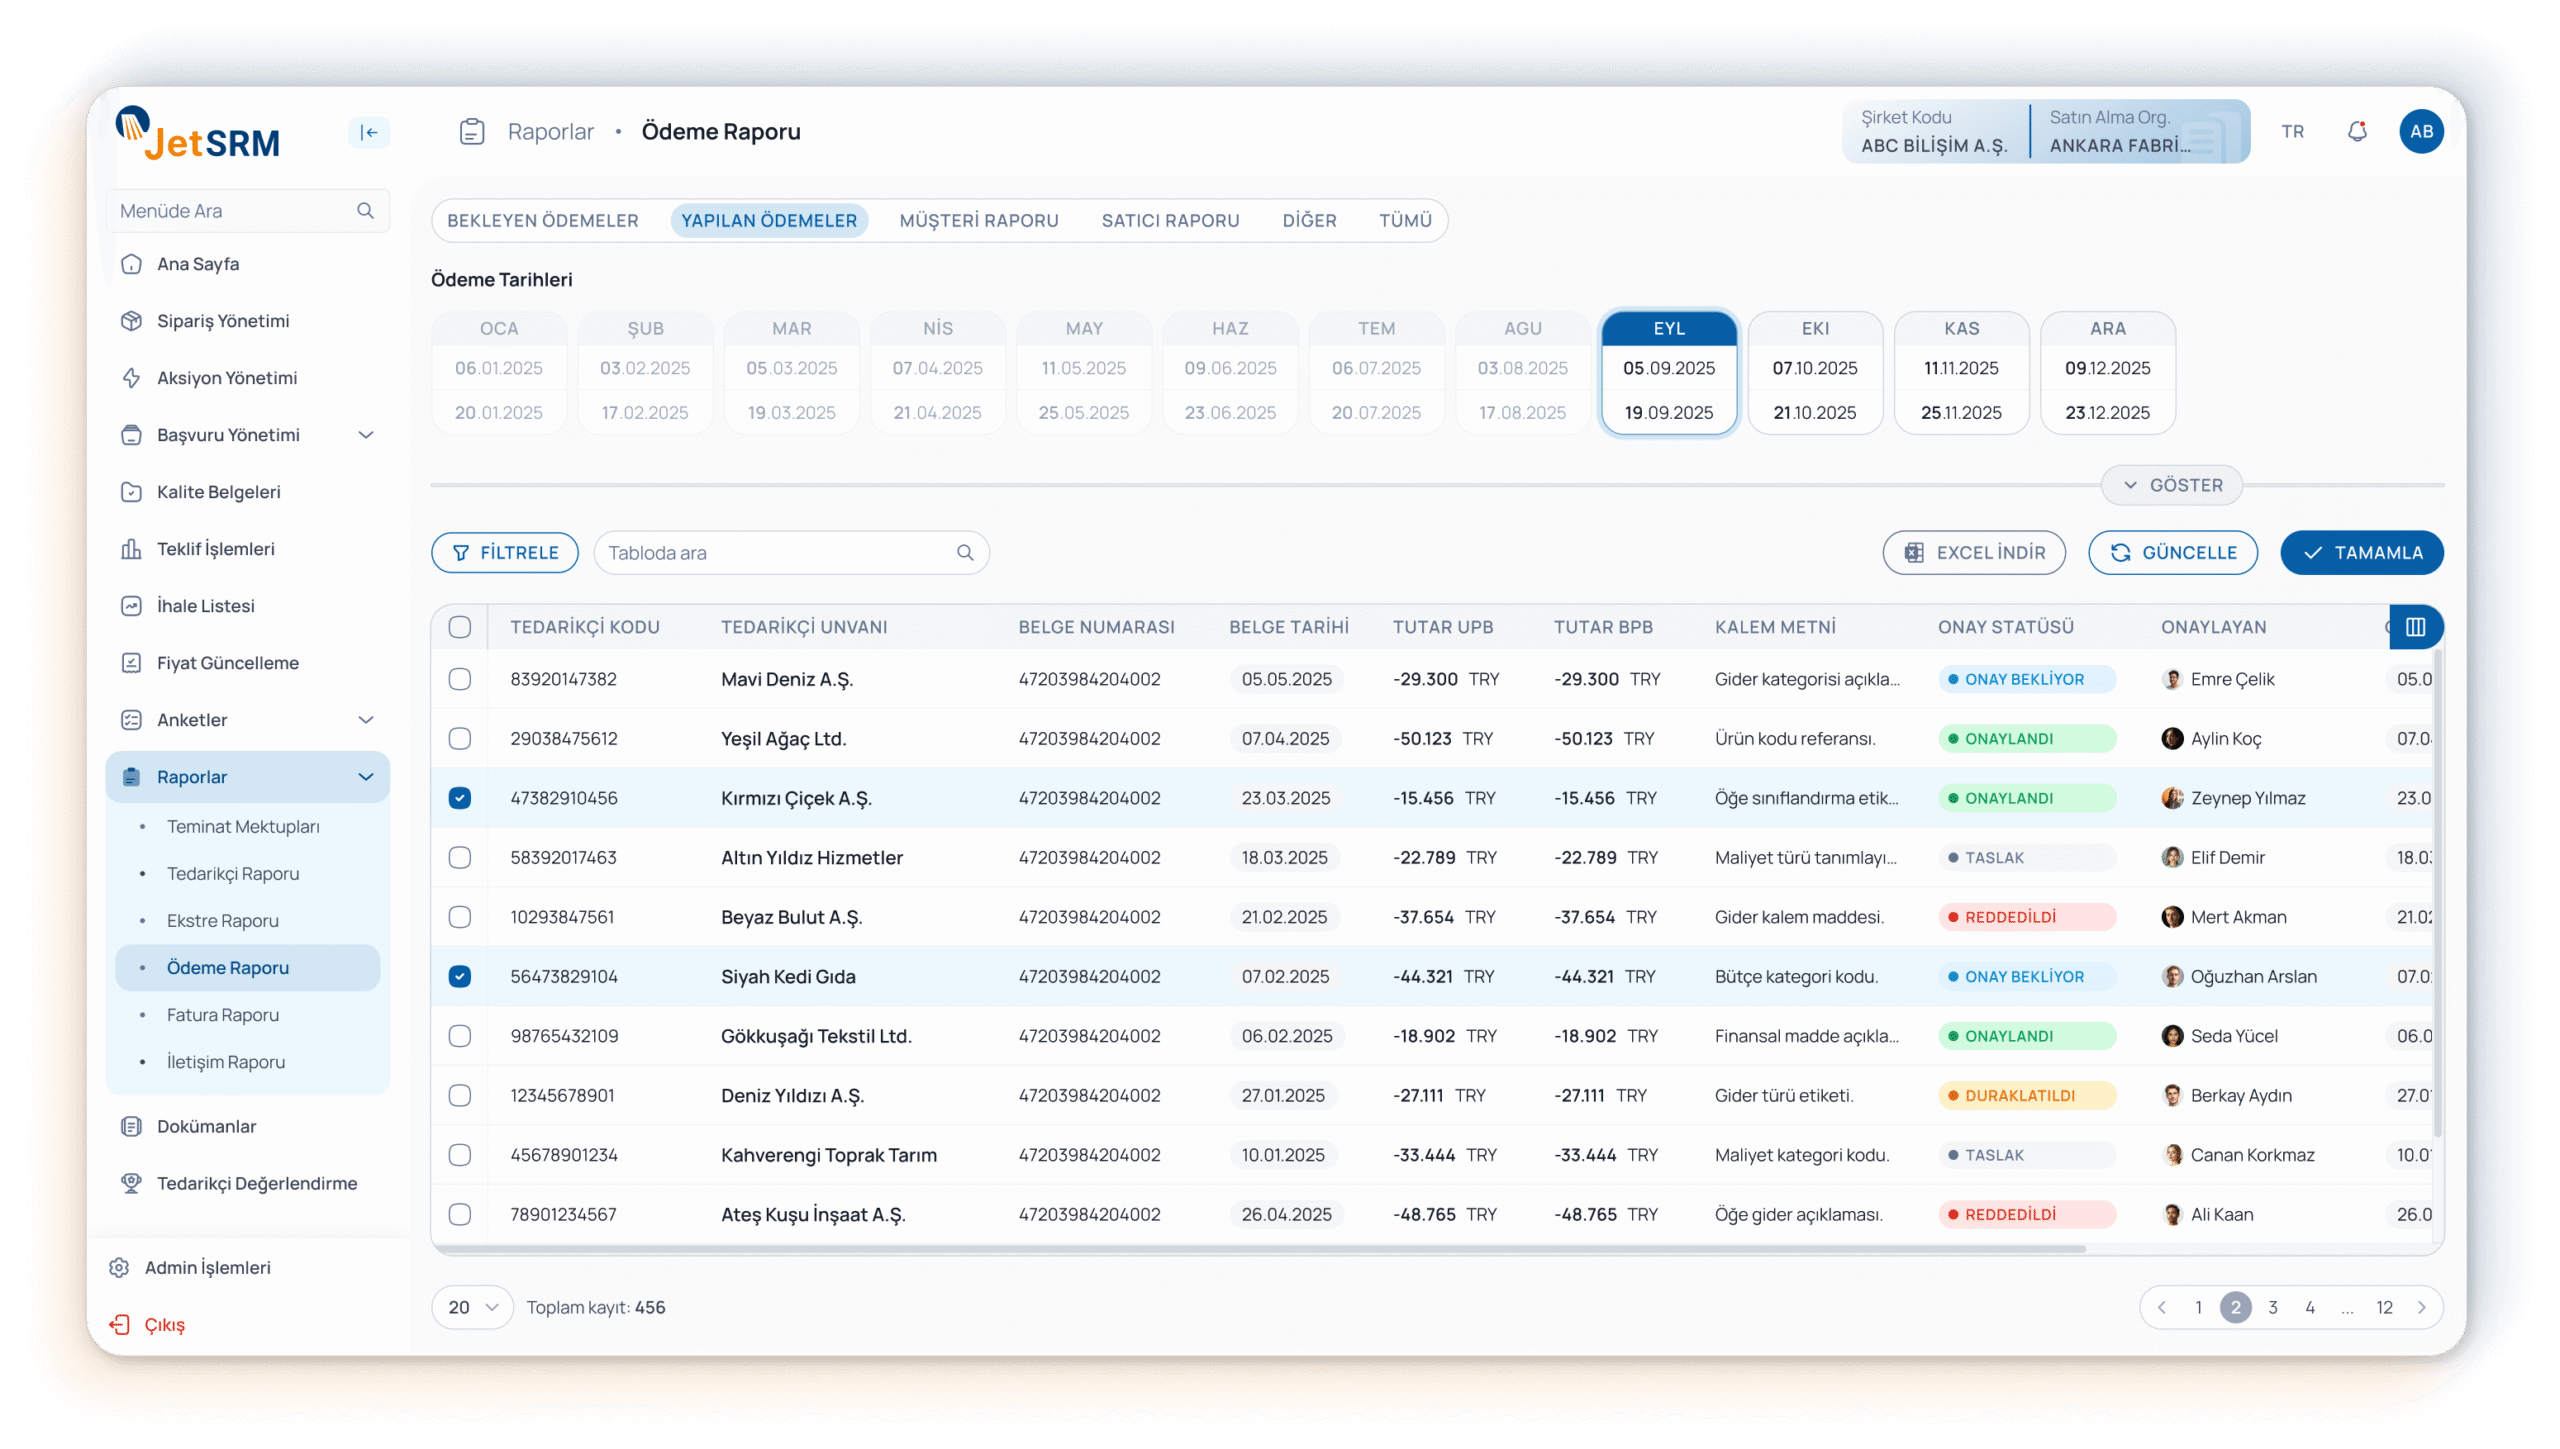Expand the GÖSTER section
Screen dimensions: 2560x1449
pyautogui.click(x=2172, y=485)
